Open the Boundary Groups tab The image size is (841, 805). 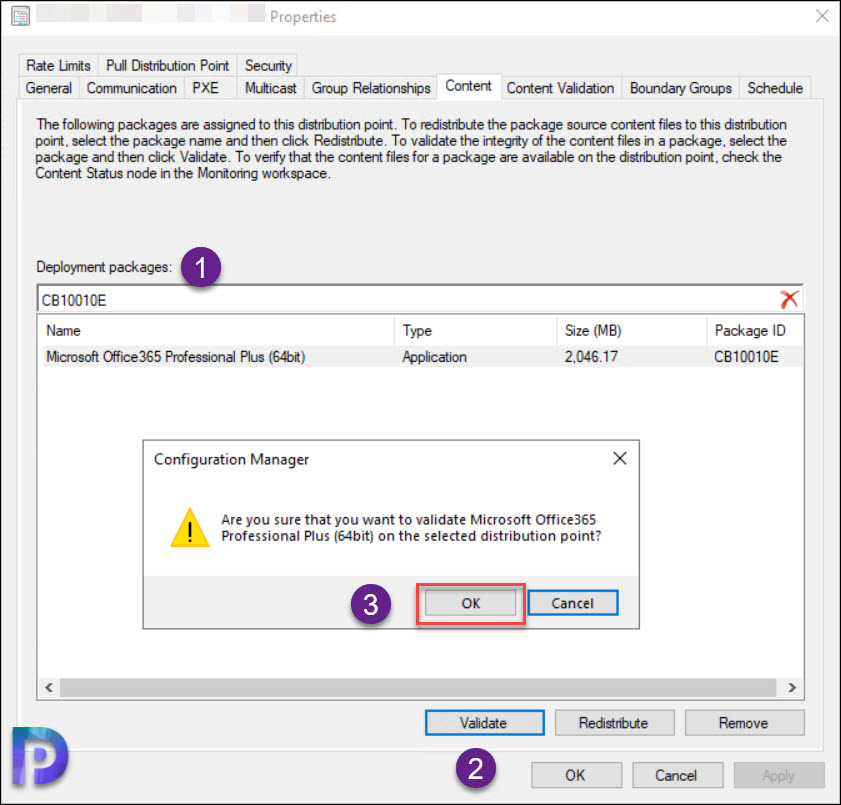pyautogui.click(x=681, y=88)
